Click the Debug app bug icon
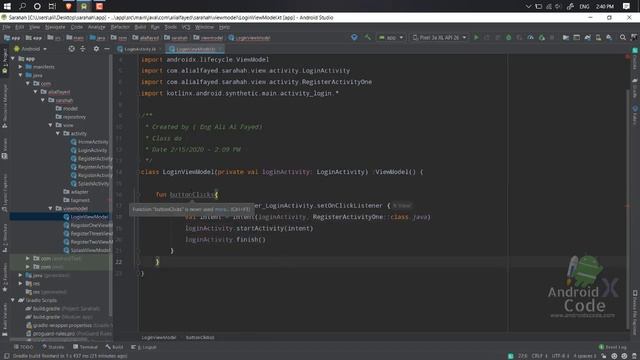Viewport: 640px width, 360px height. (509, 38)
